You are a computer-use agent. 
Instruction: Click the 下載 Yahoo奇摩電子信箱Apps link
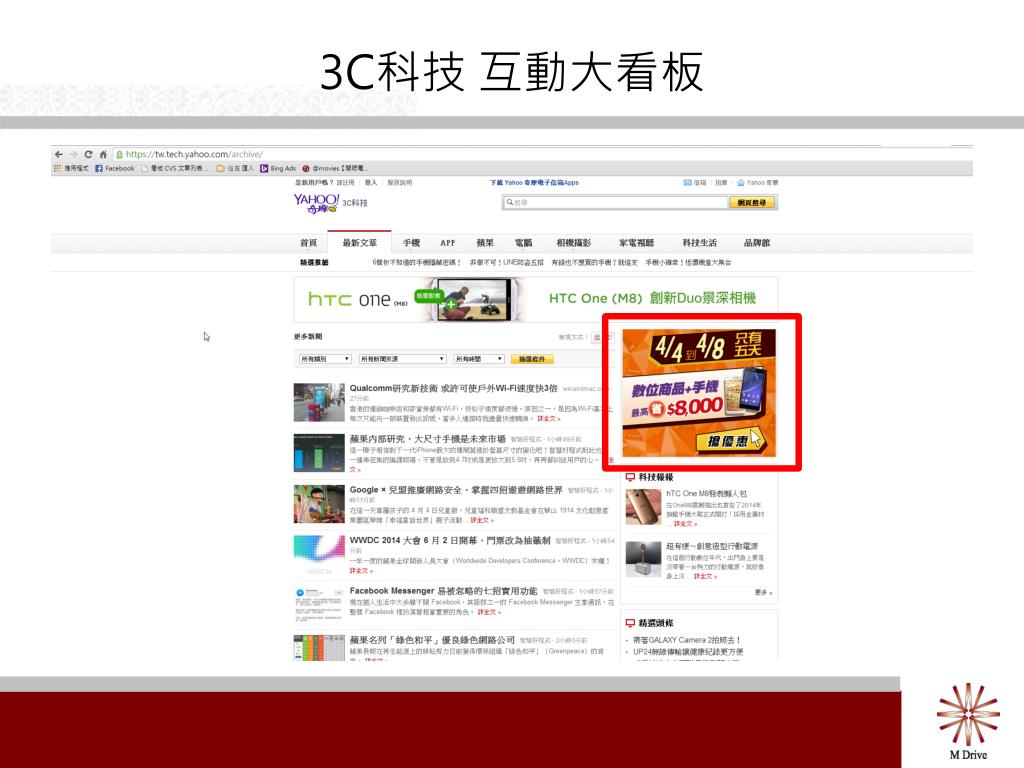534,183
